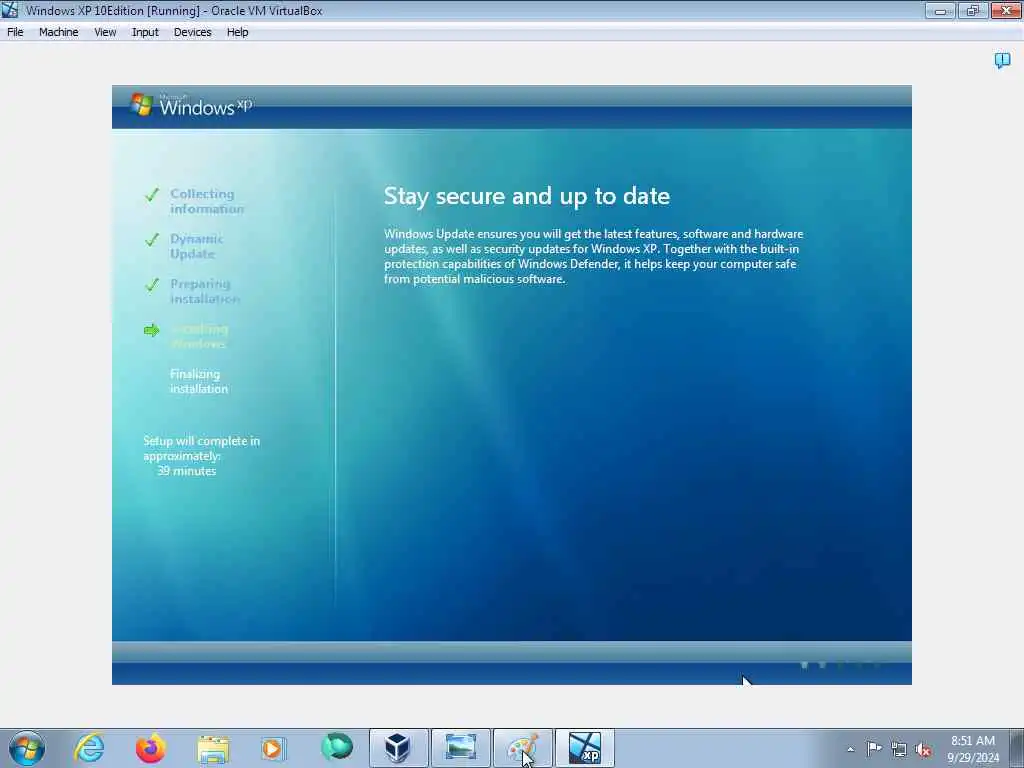Click the 'Stay secure and up to date' heading
This screenshot has height=768, width=1024.
[527, 196]
